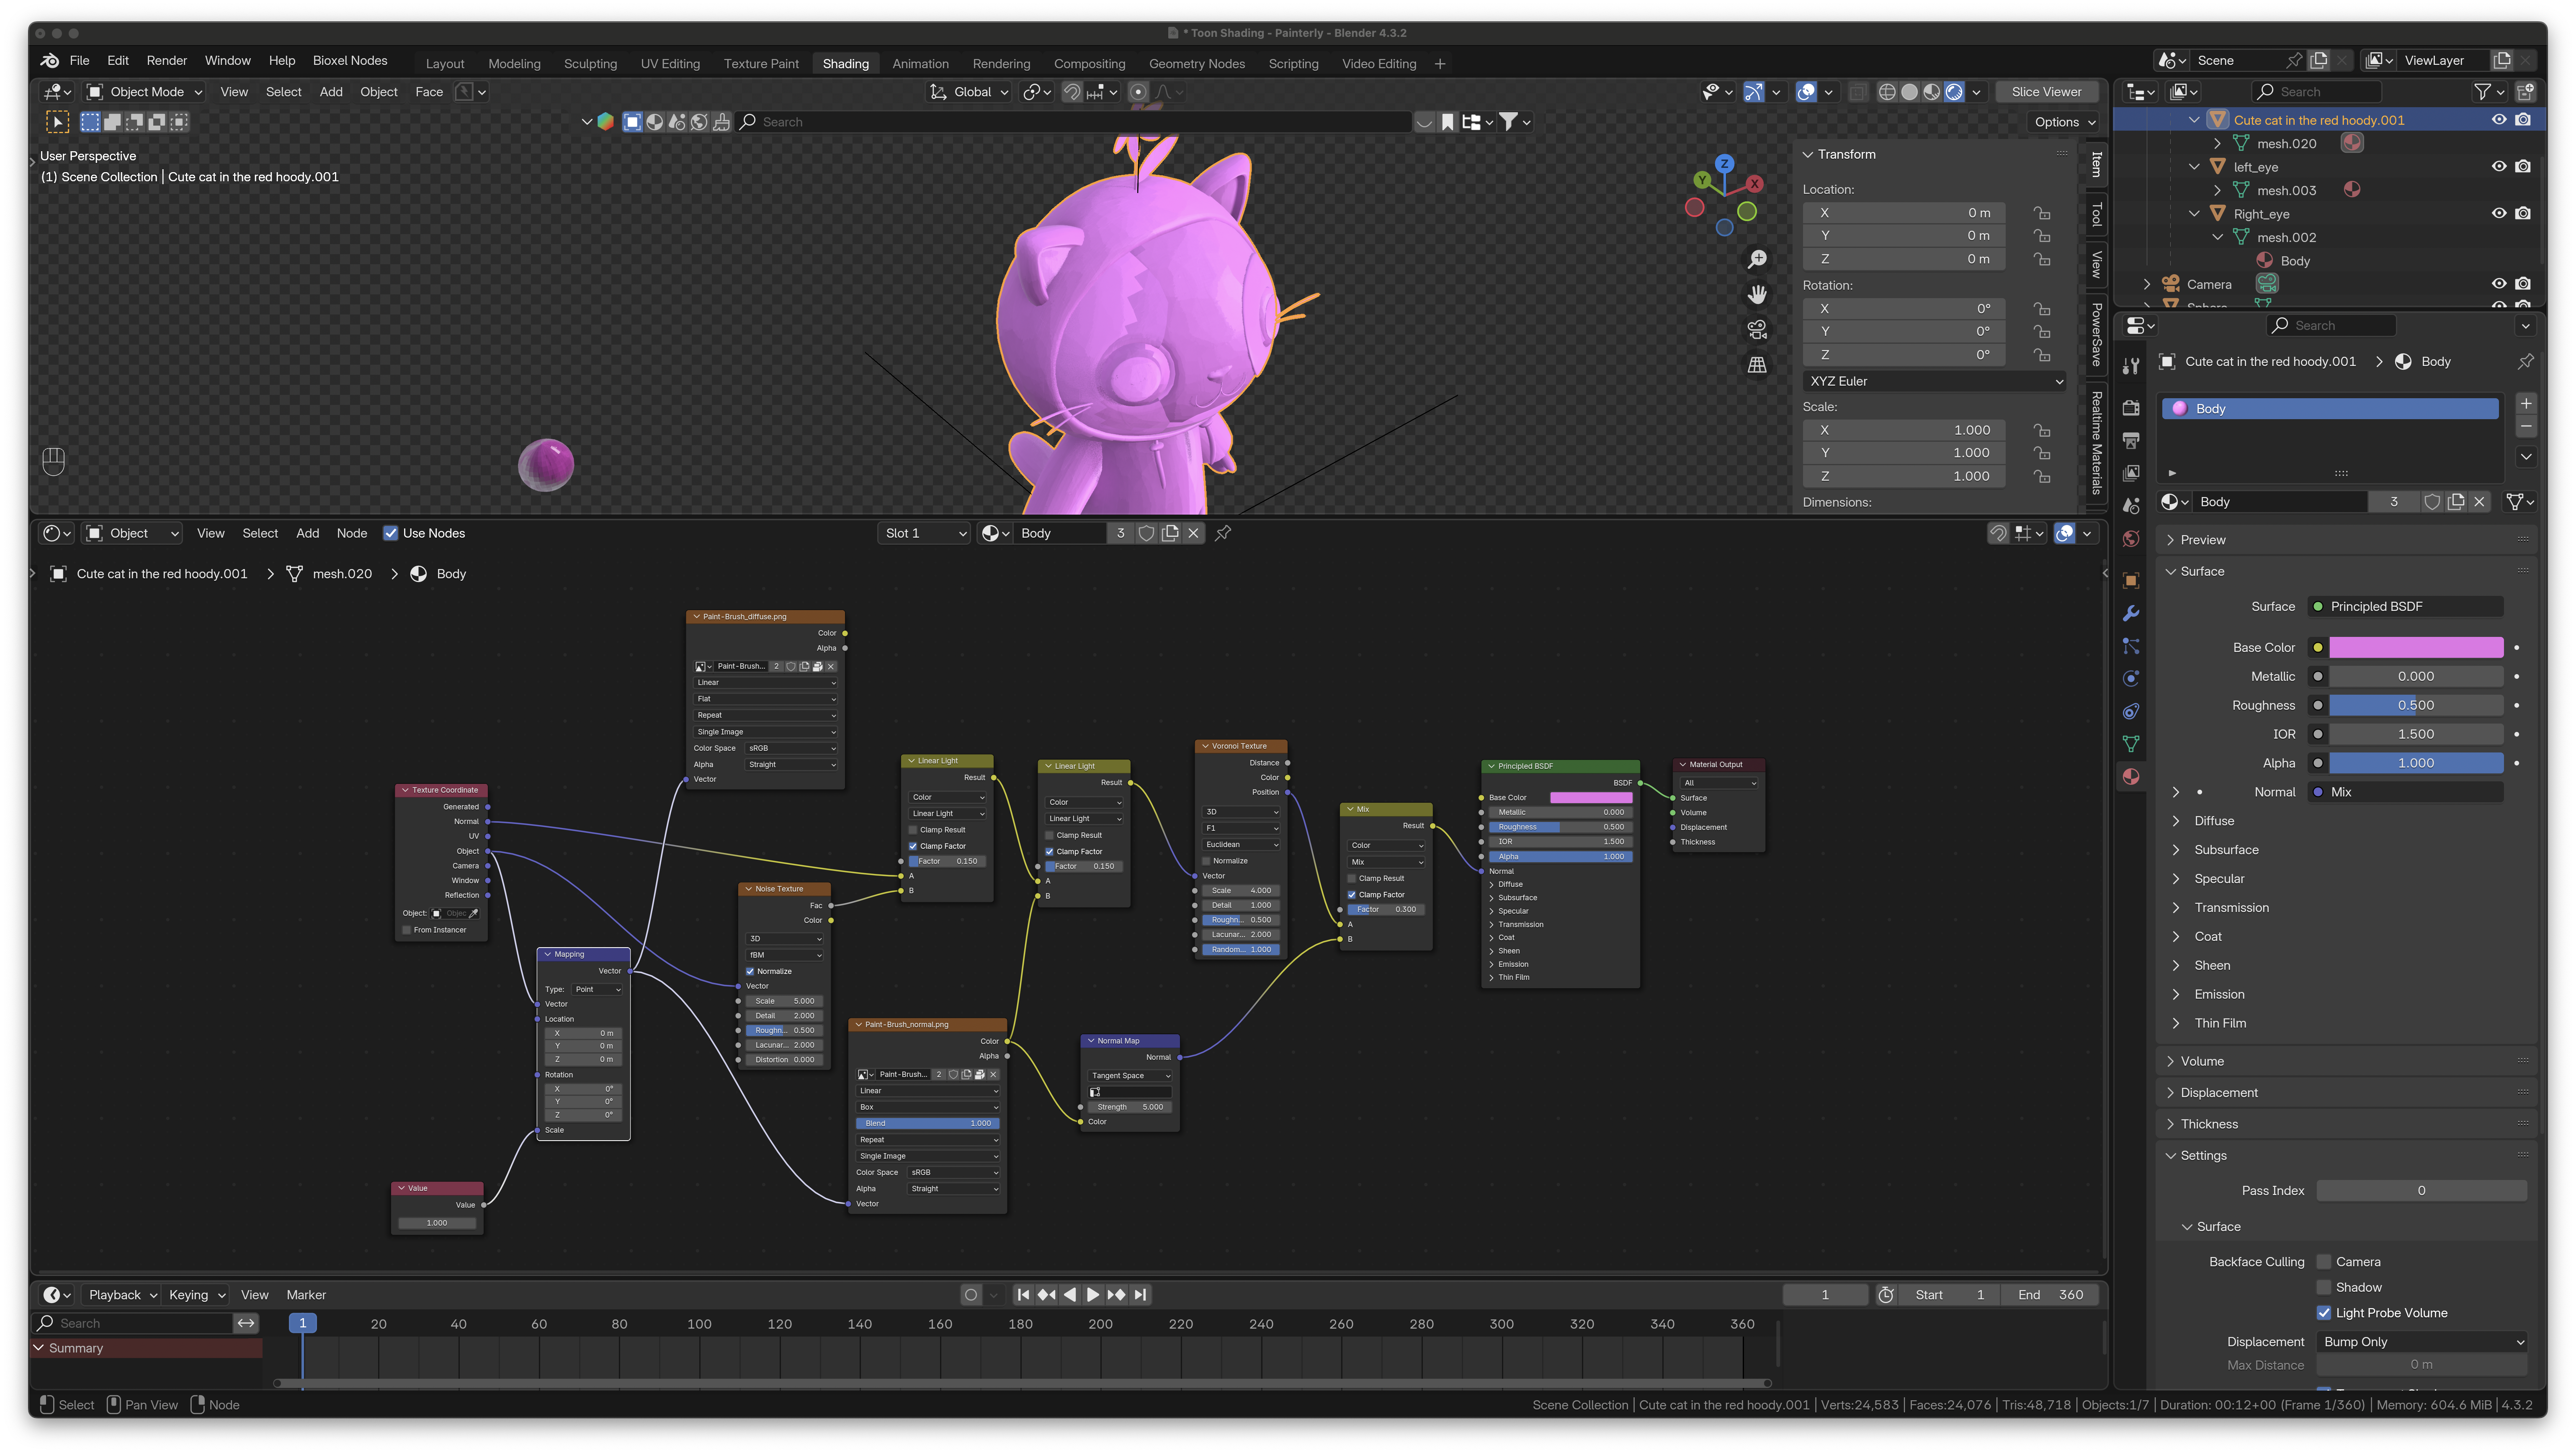Click the Pass Index field
2576x1453 pixels.
click(2421, 1191)
